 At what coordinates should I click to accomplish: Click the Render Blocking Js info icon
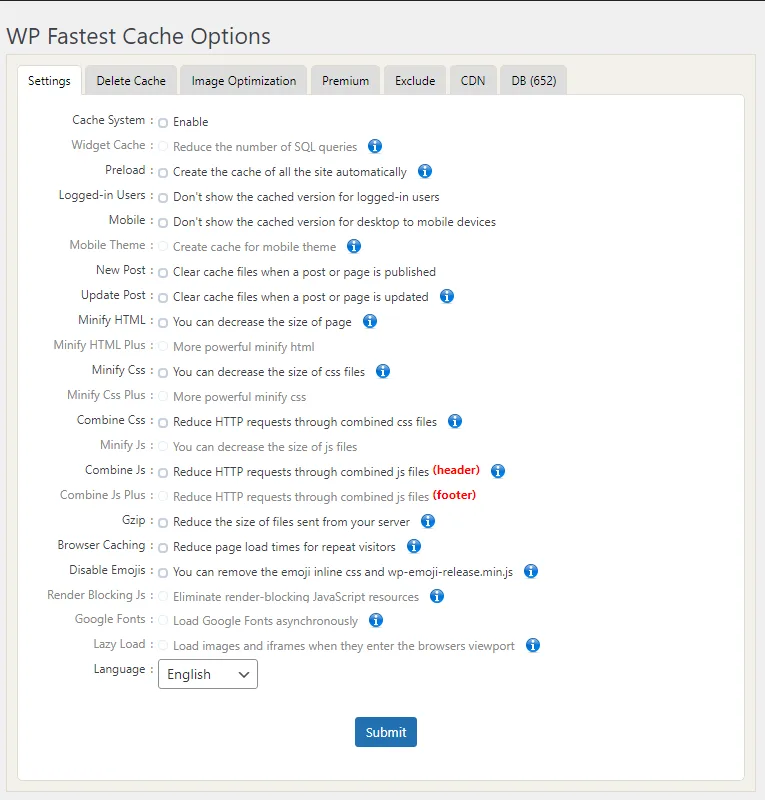point(436,596)
